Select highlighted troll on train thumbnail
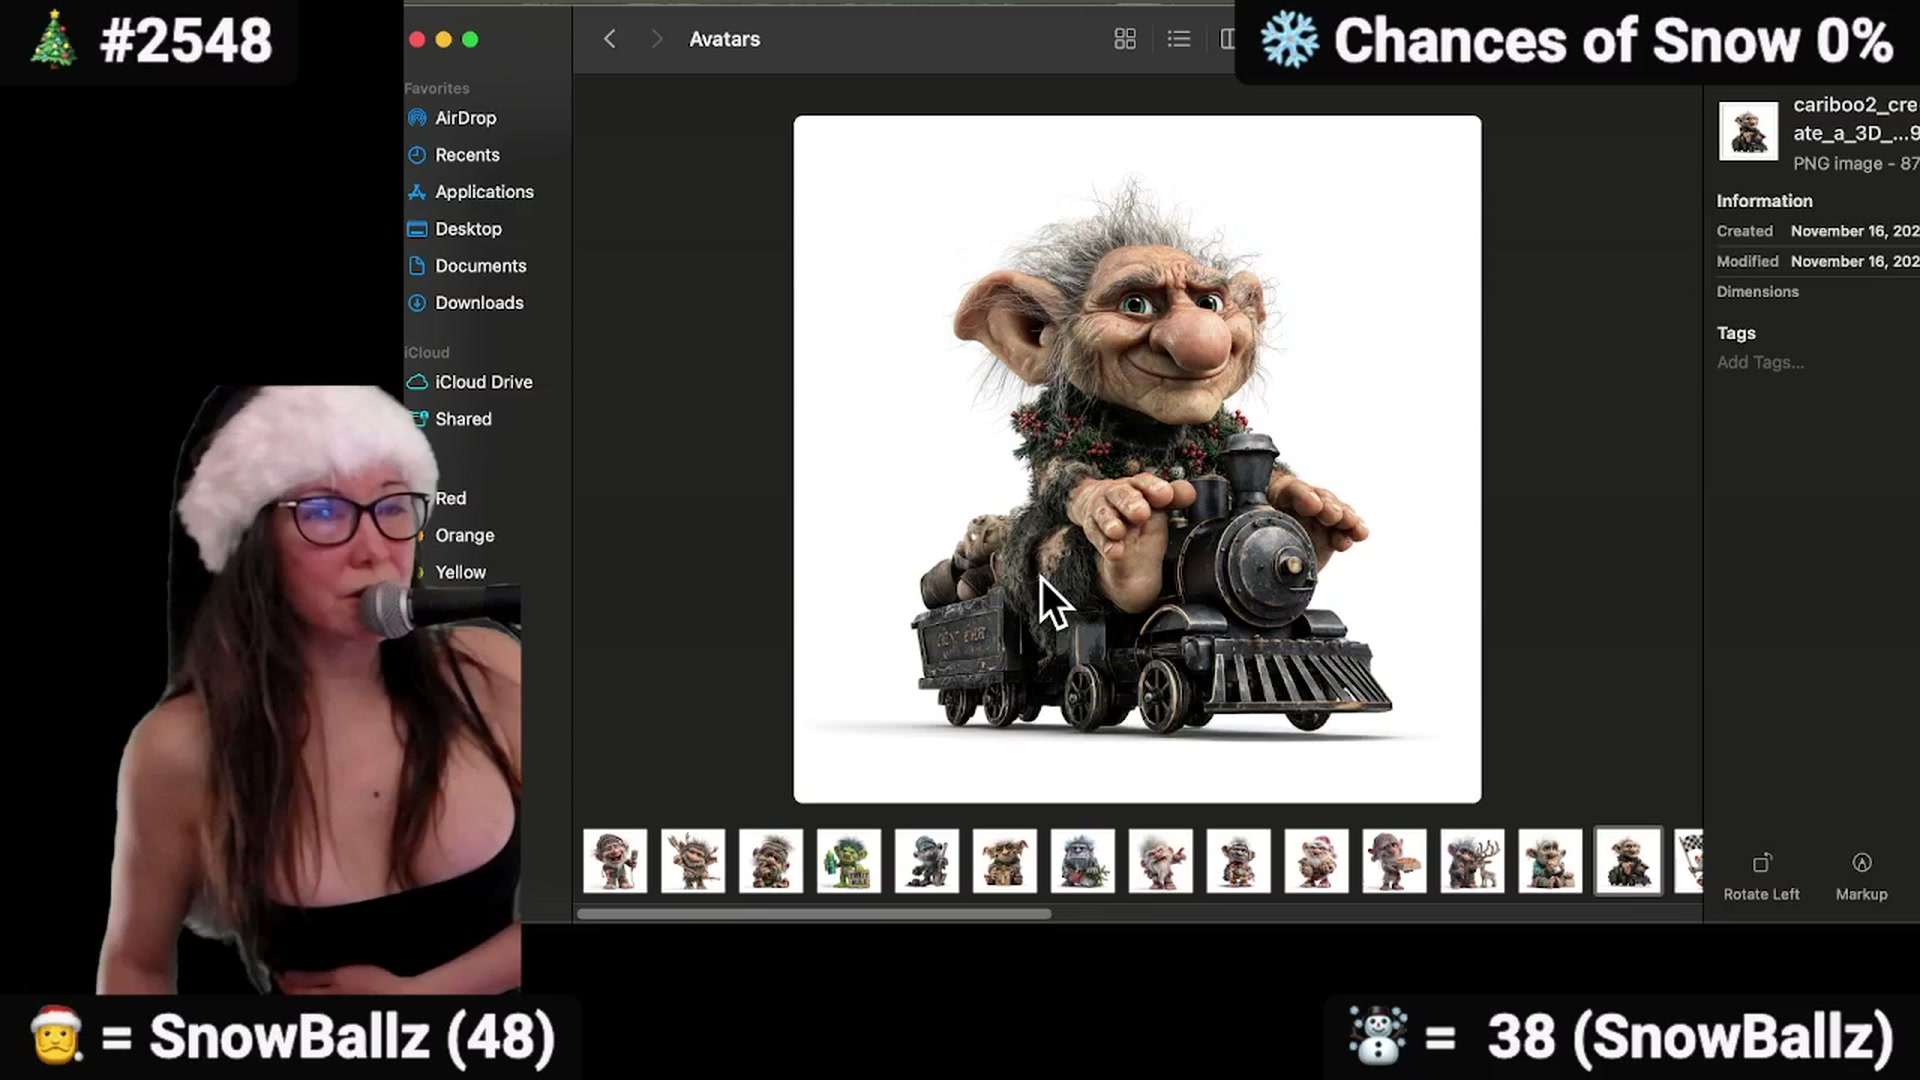1920x1080 pixels. [1628, 860]
